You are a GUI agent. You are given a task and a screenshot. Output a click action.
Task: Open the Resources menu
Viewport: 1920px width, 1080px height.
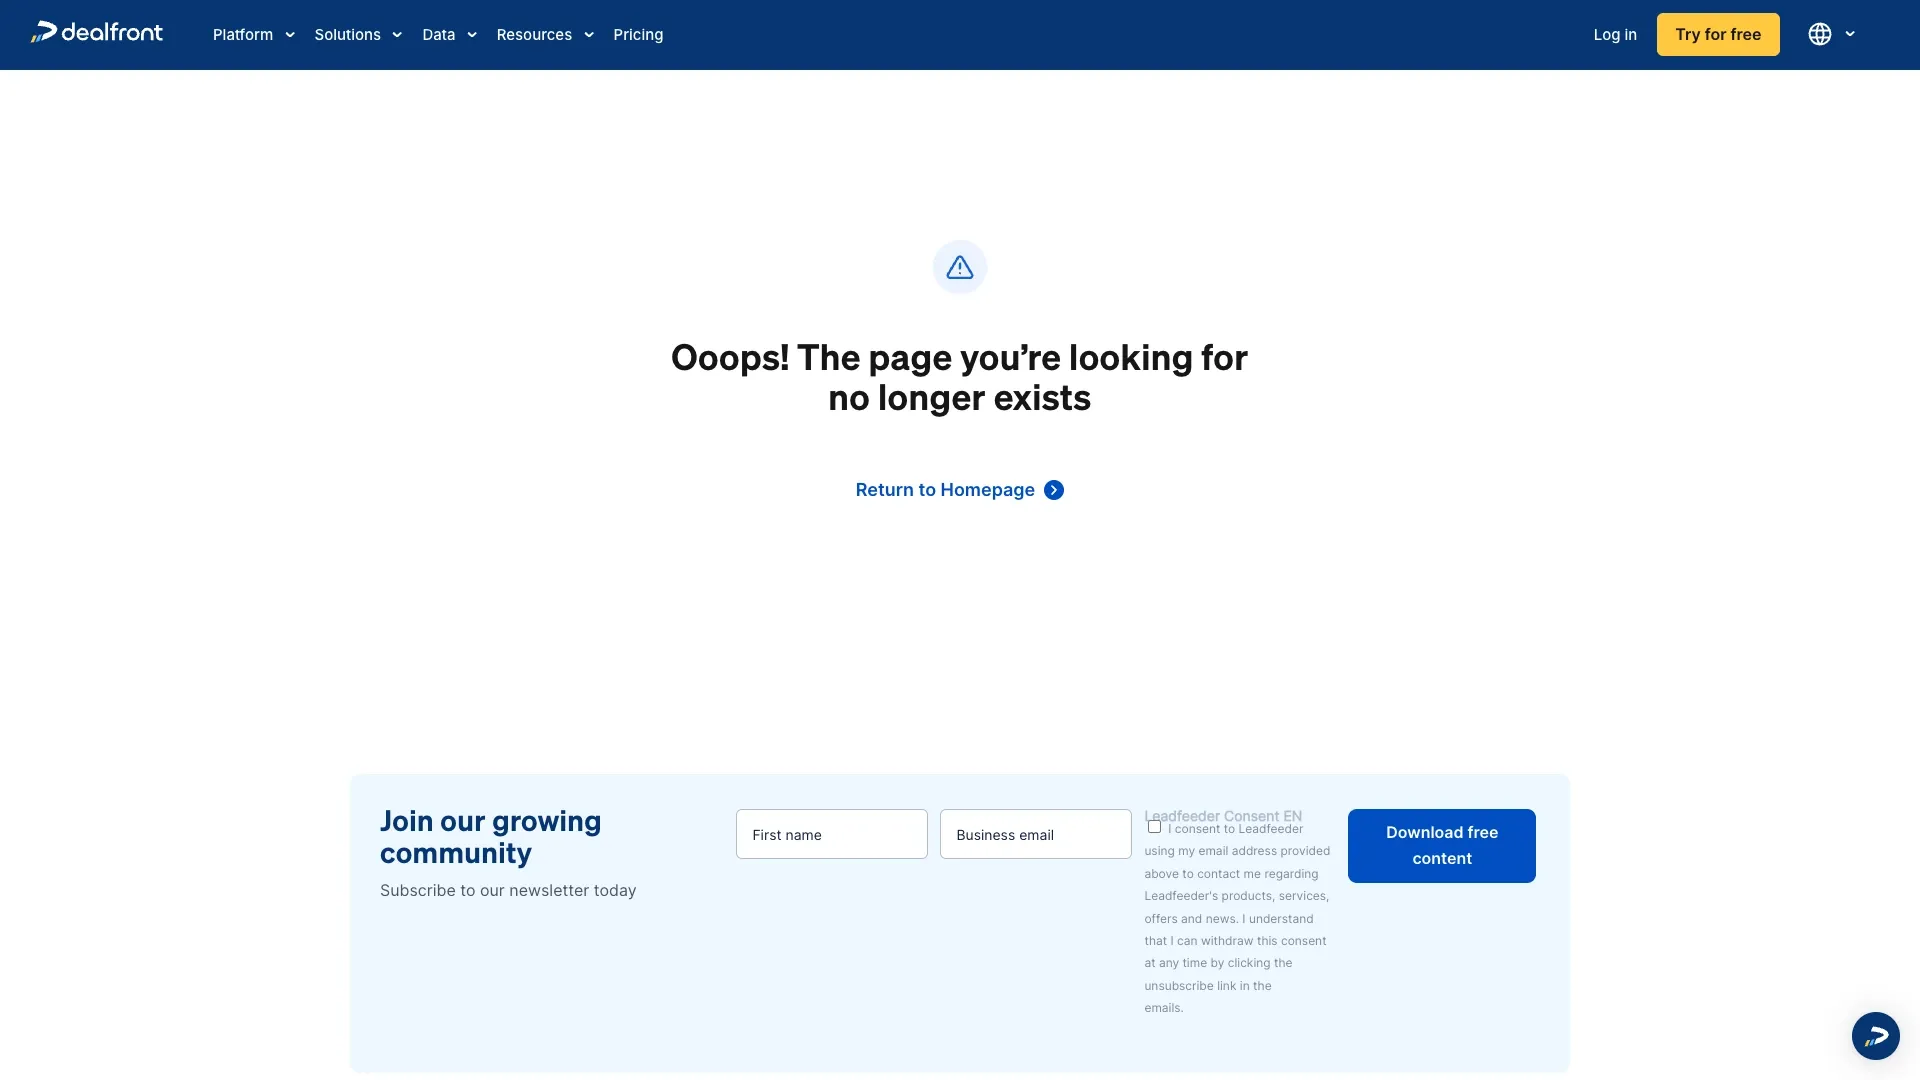pos(534,35)
